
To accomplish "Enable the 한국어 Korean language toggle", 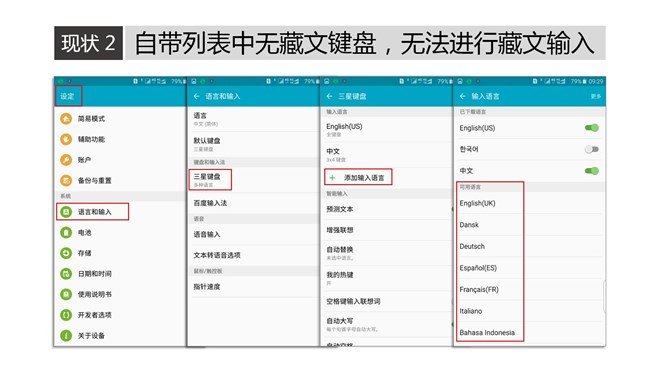I will 592,149.
